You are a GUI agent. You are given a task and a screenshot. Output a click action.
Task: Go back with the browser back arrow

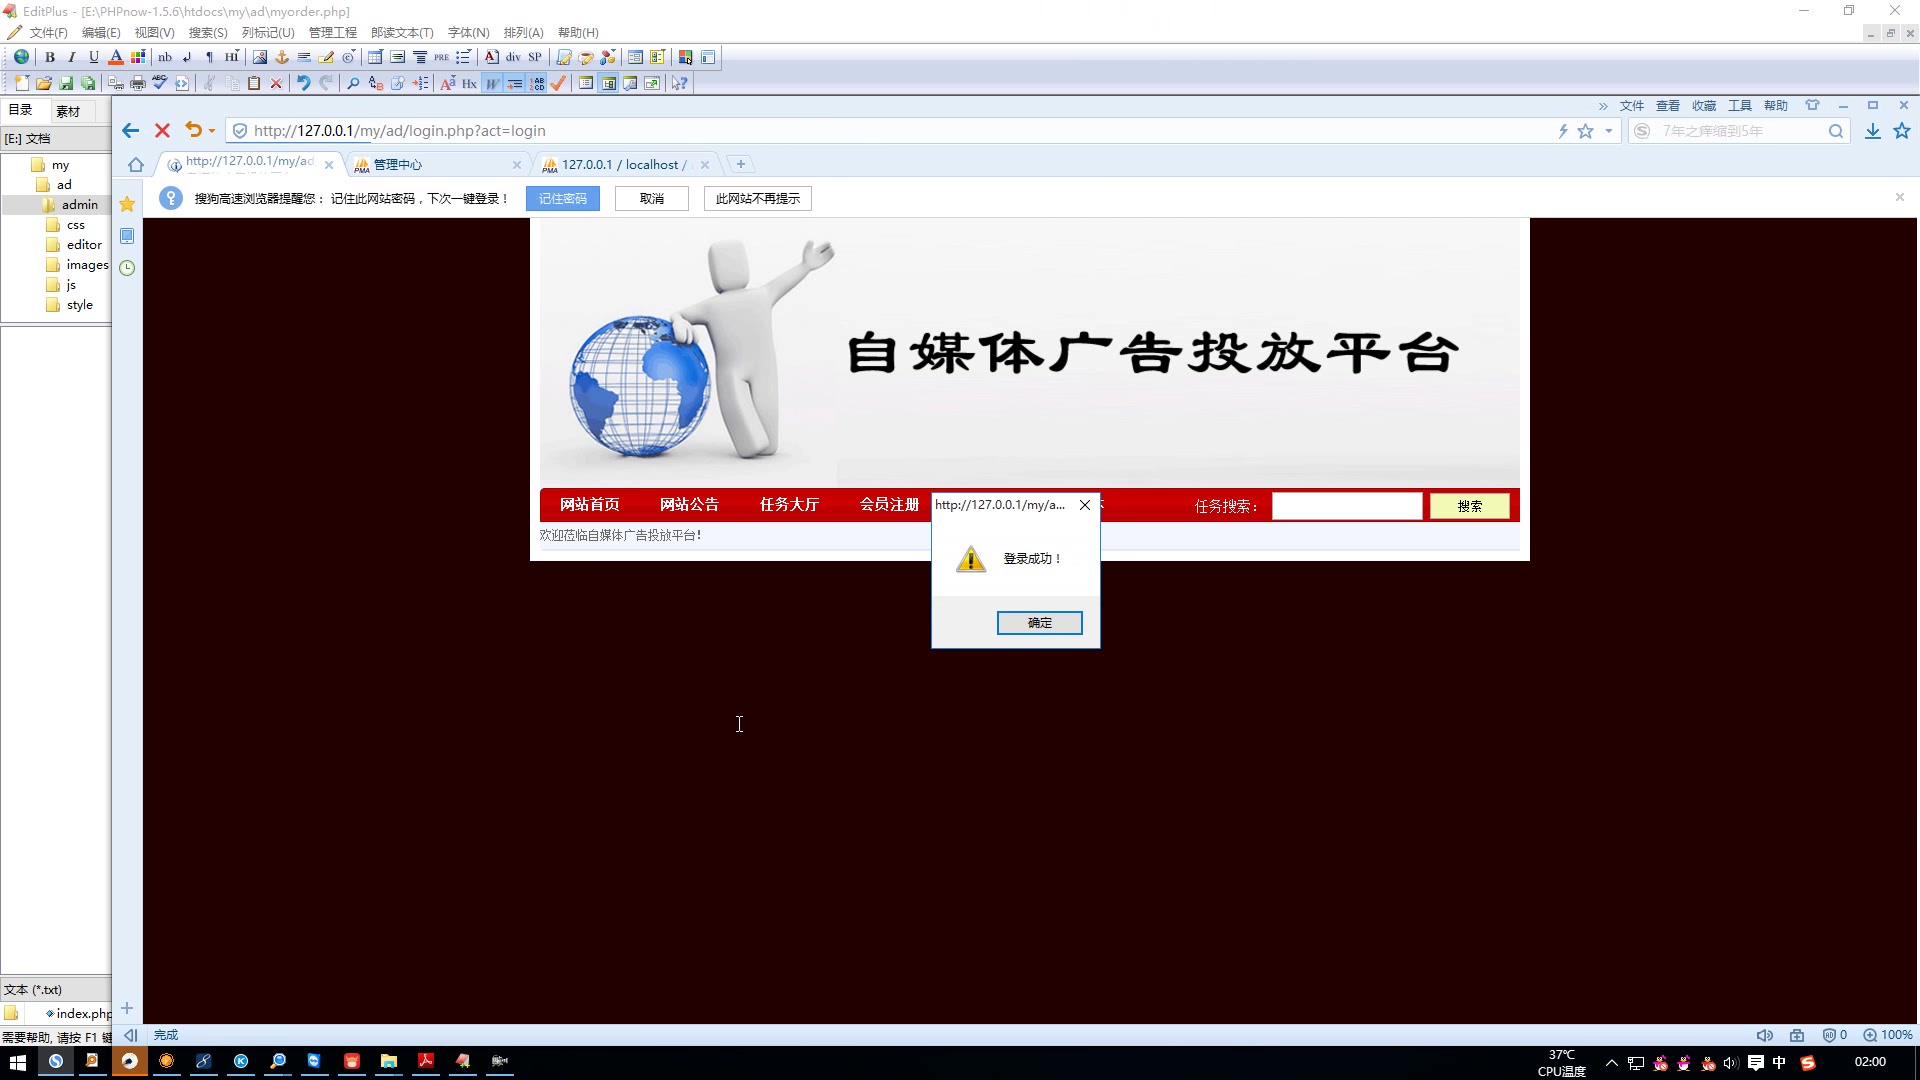[x=130, y=130]
